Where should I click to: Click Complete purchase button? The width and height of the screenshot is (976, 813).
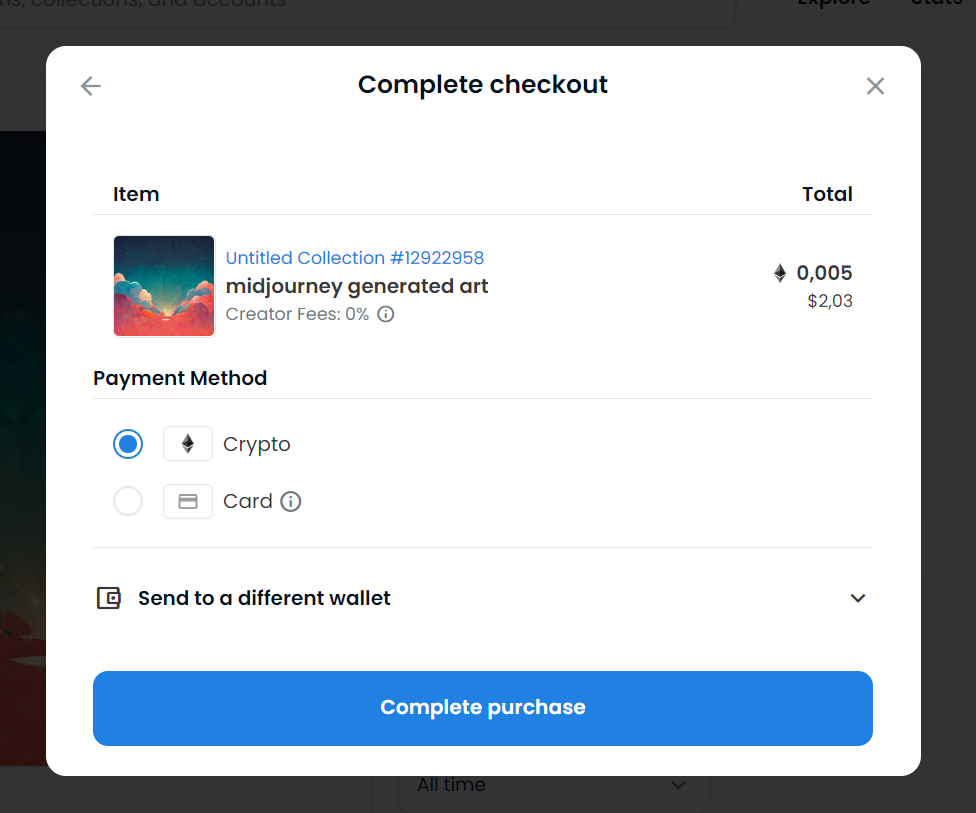coord(482,708)
